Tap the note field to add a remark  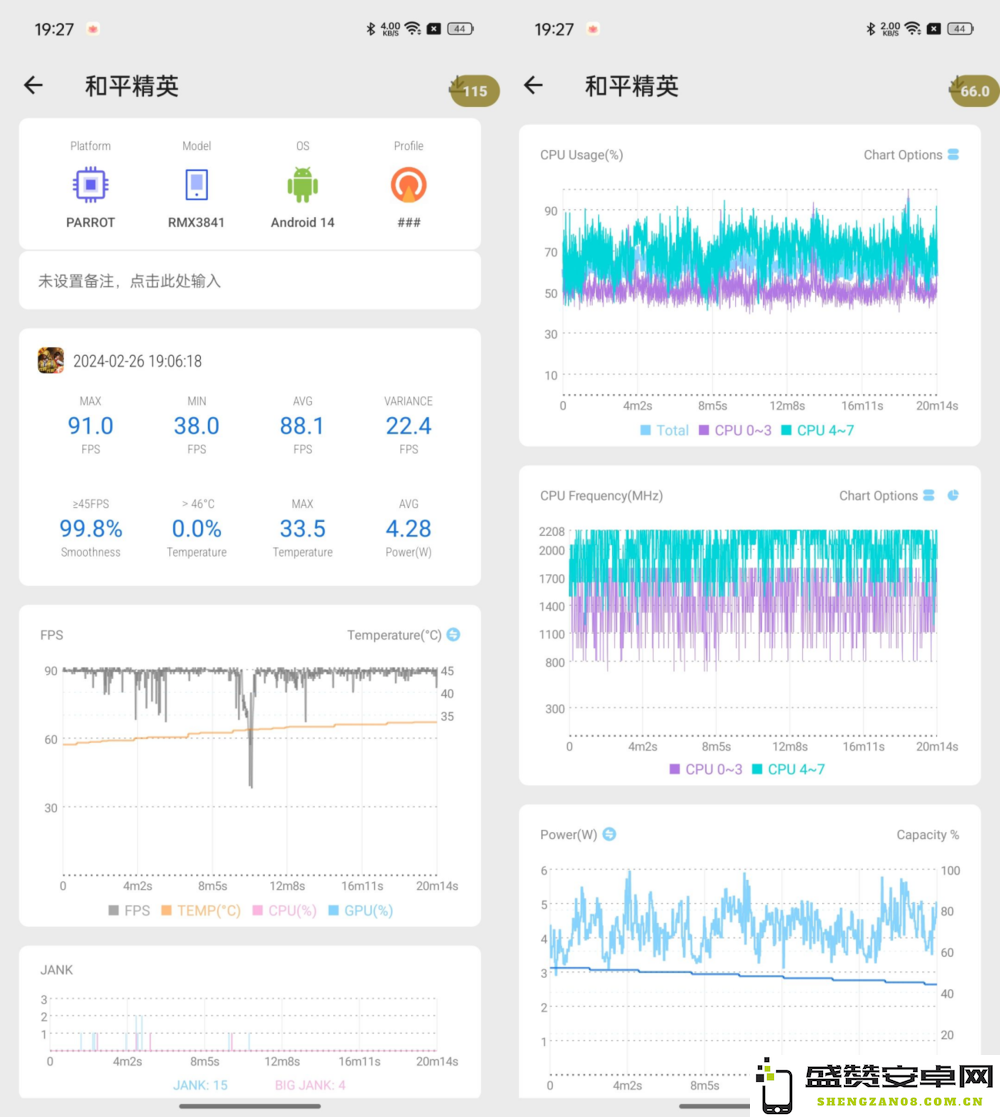(250, 281)
